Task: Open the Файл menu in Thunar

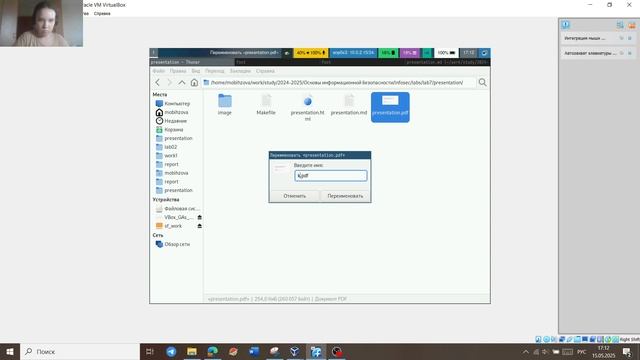Action: pos(159,71)
